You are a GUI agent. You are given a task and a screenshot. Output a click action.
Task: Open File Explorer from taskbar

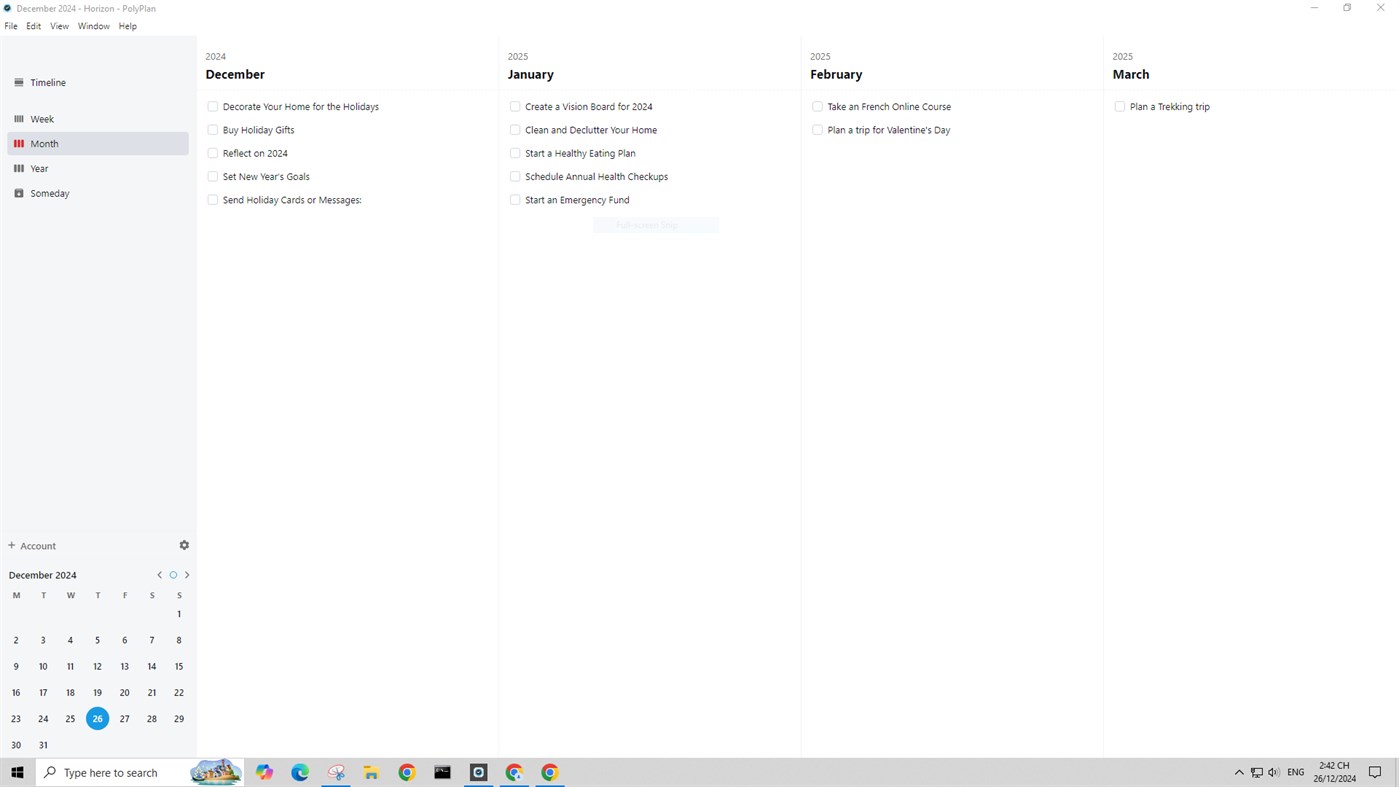[371, 772]
